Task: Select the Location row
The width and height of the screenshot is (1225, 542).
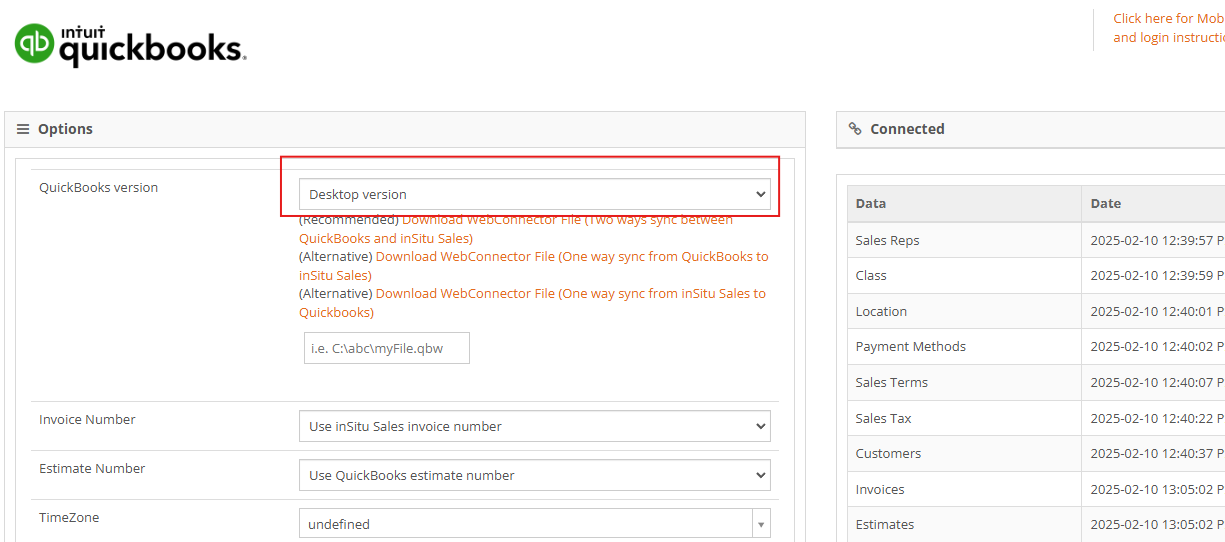Action: click(1036, 311)
